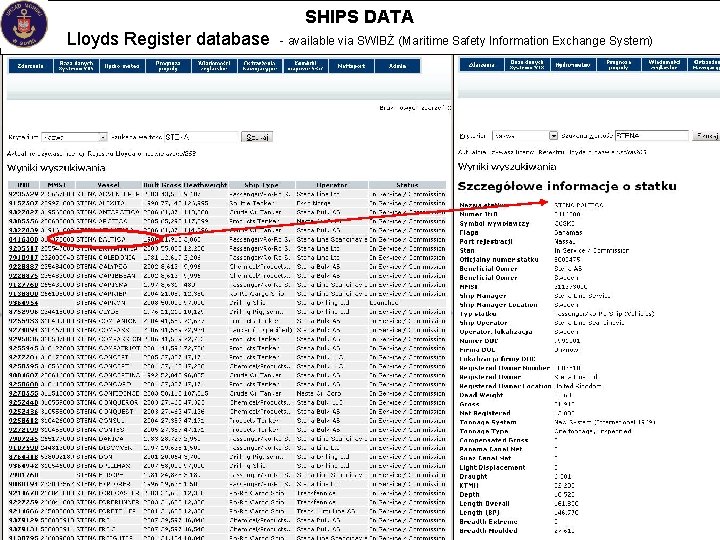Open IMO link for STENA CONQUEROR row
The image size is (720, 540).
(x=23, y=403)
